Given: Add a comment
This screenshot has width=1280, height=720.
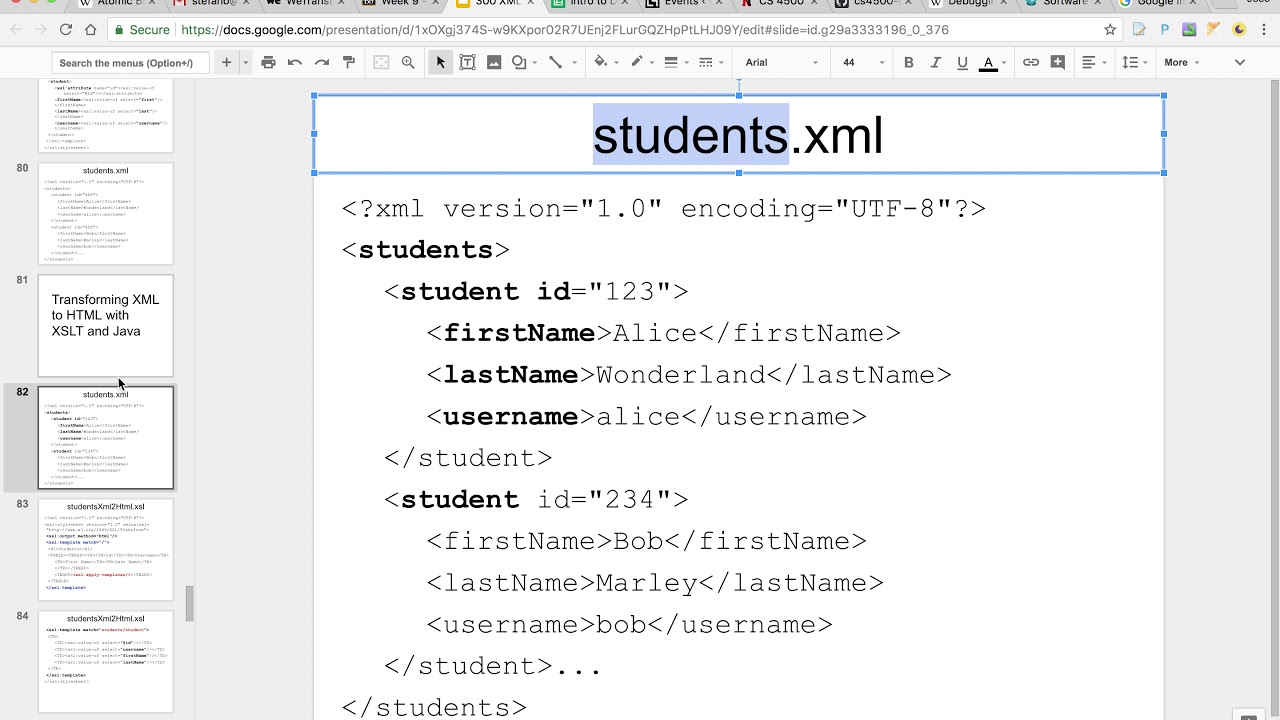Looking at the screenshot, I should click(1058, 62).
